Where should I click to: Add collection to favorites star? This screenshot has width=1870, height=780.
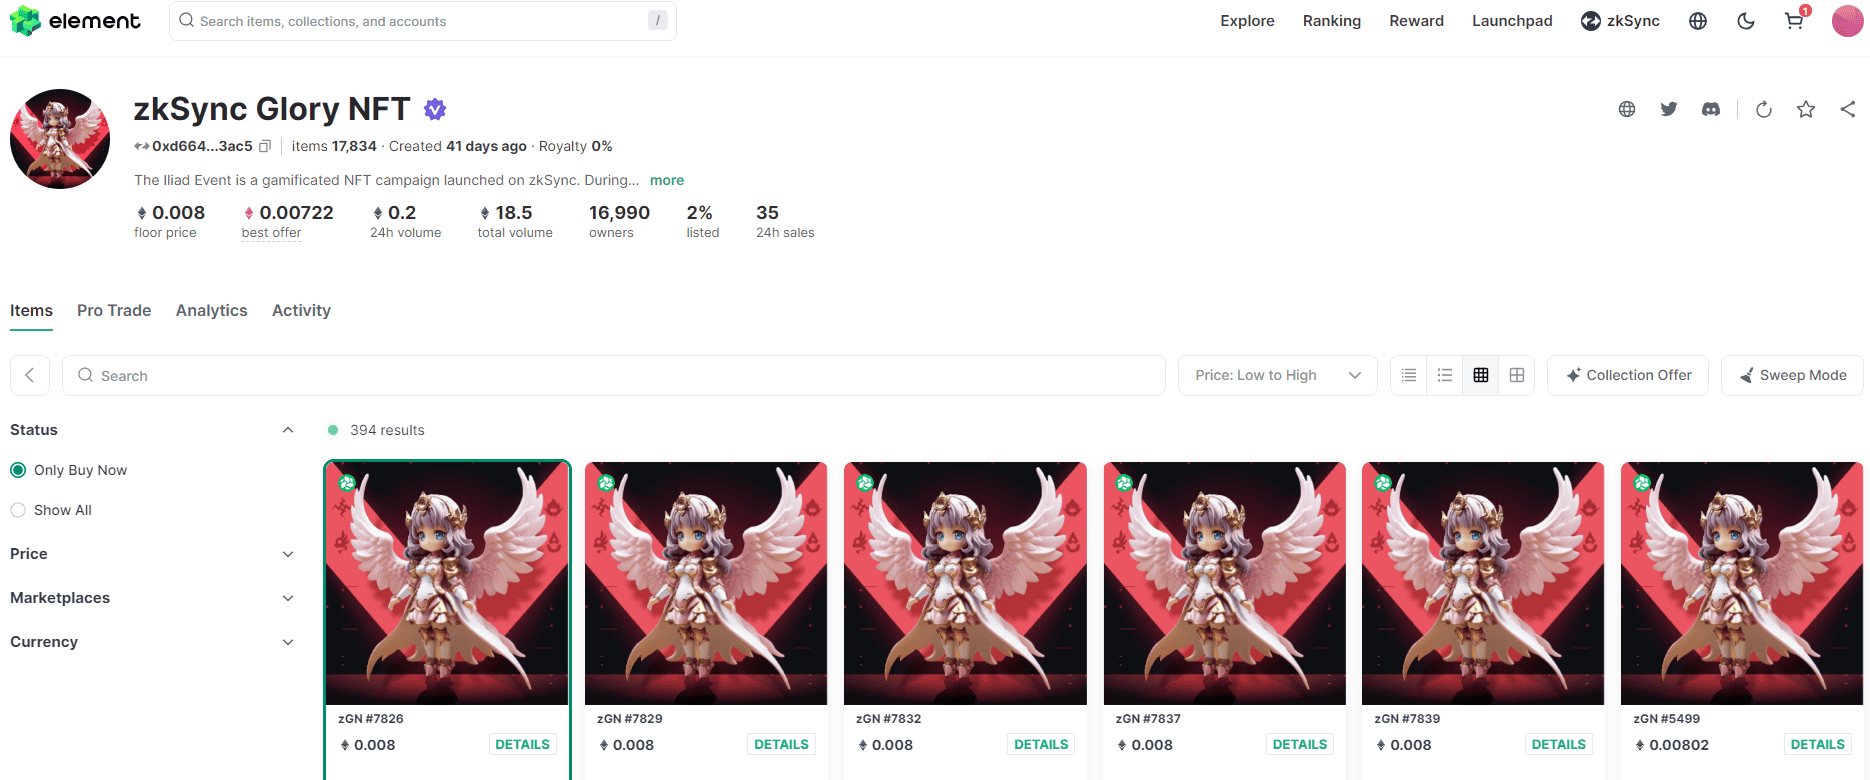1806,109
